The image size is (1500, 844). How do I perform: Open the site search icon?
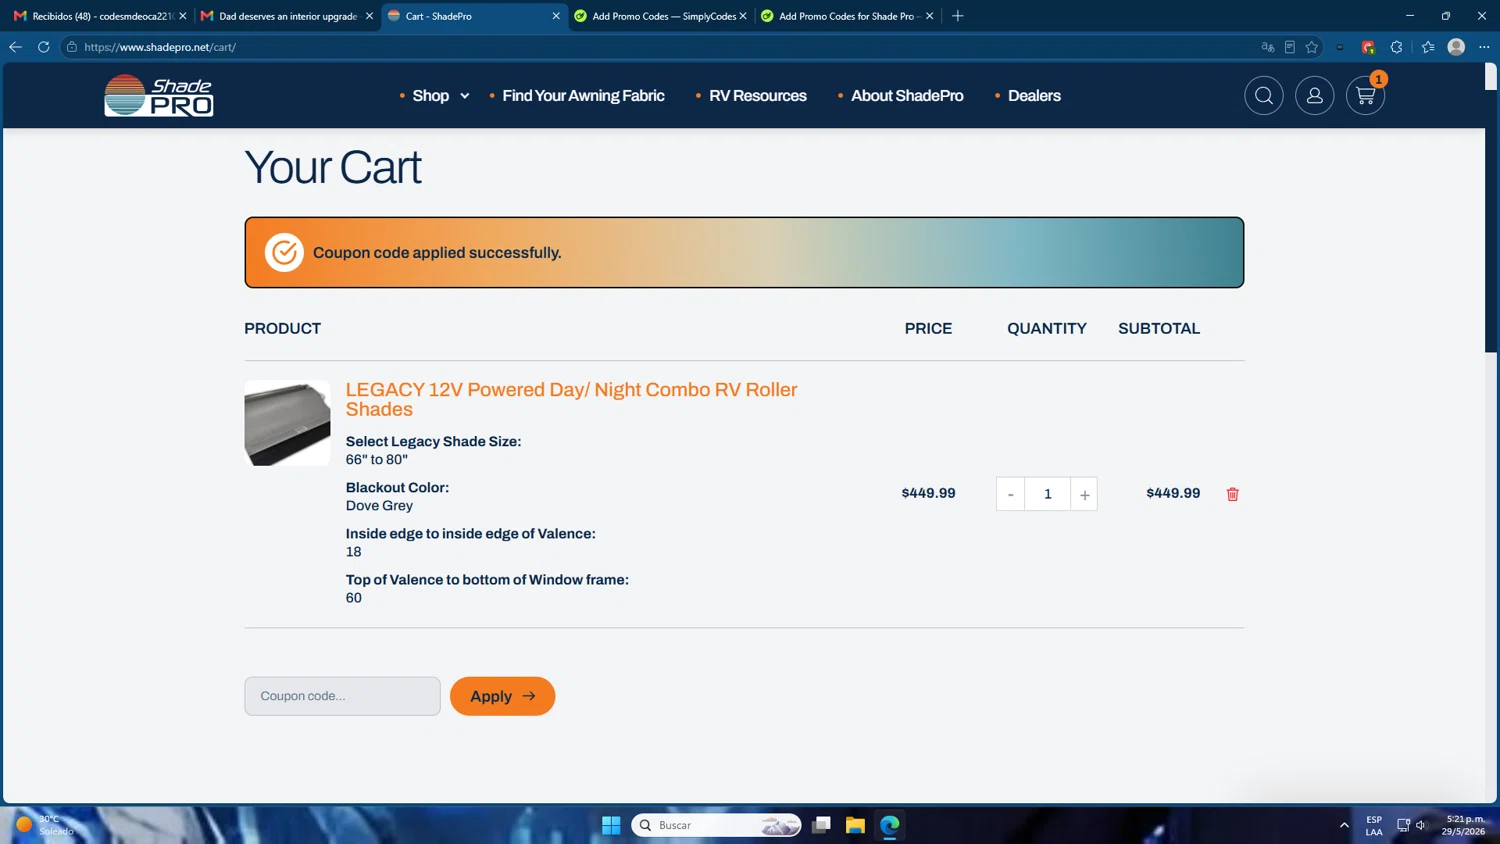[x=1264, y=96]
